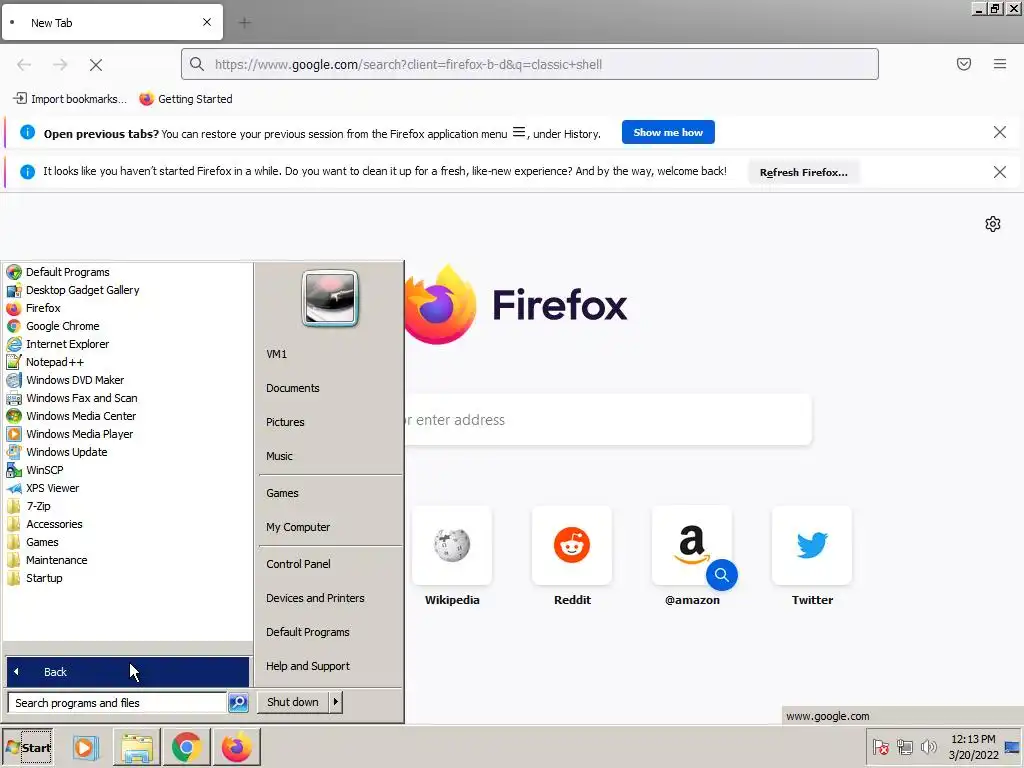Open Windows Update

pos(57,452)
